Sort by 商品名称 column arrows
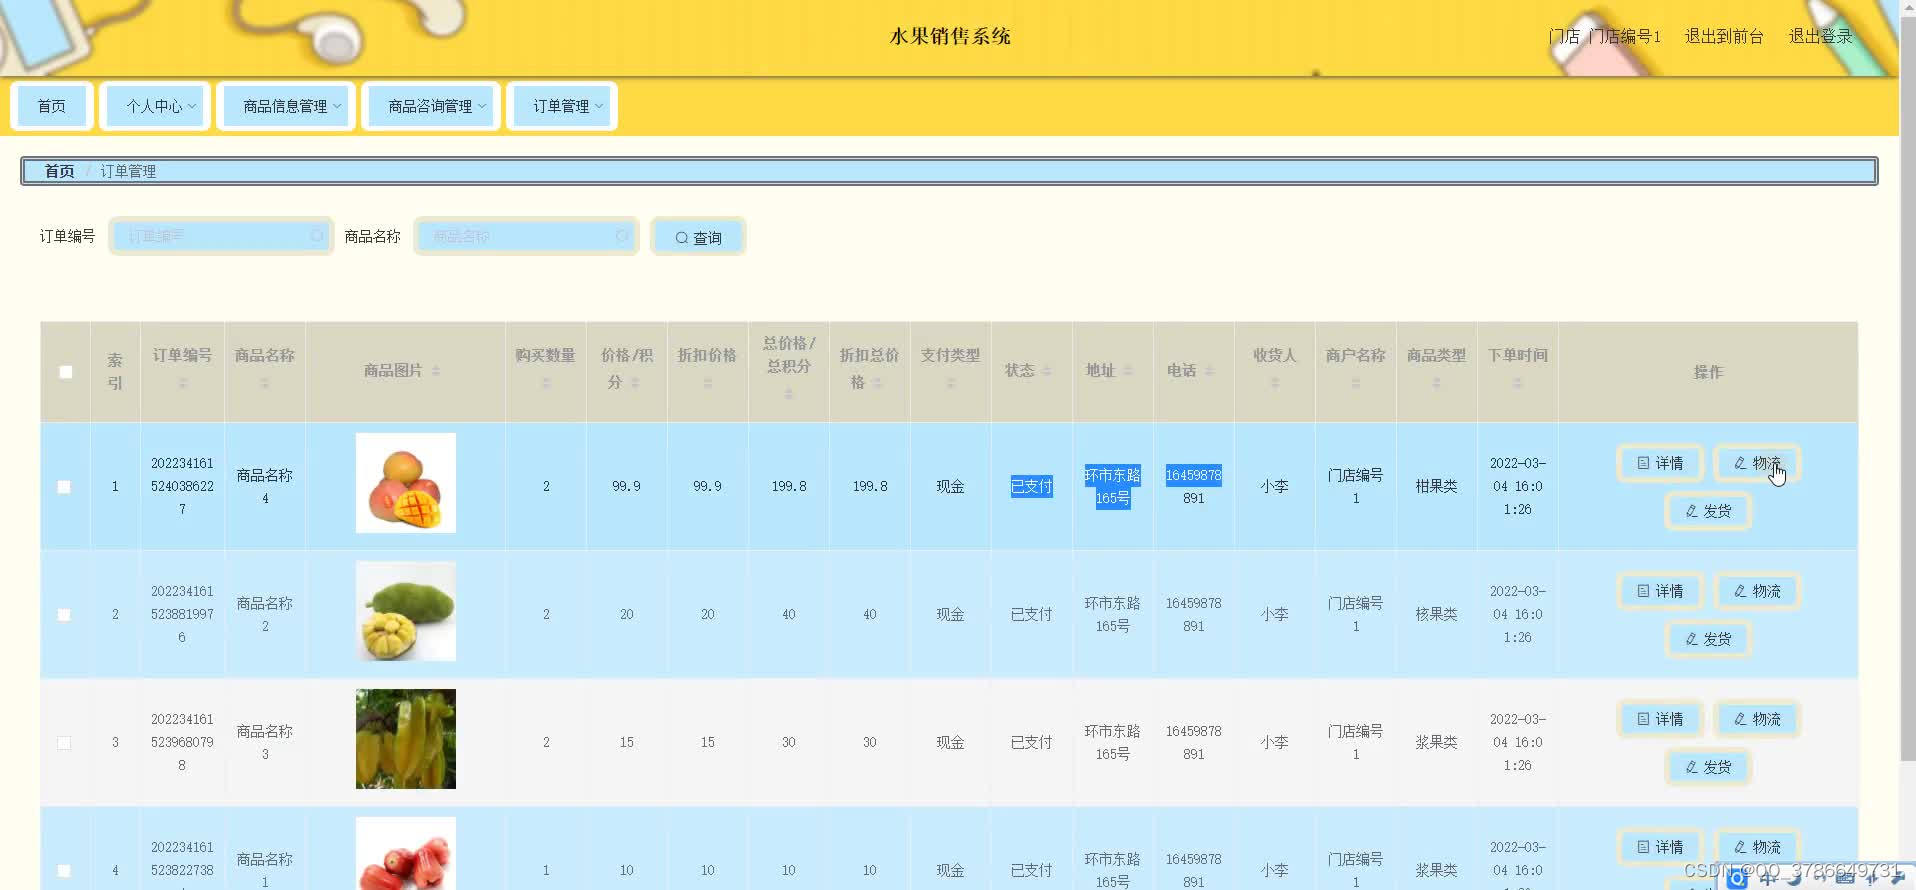The width and height of the screenshot is (1916, 890). 264,383
